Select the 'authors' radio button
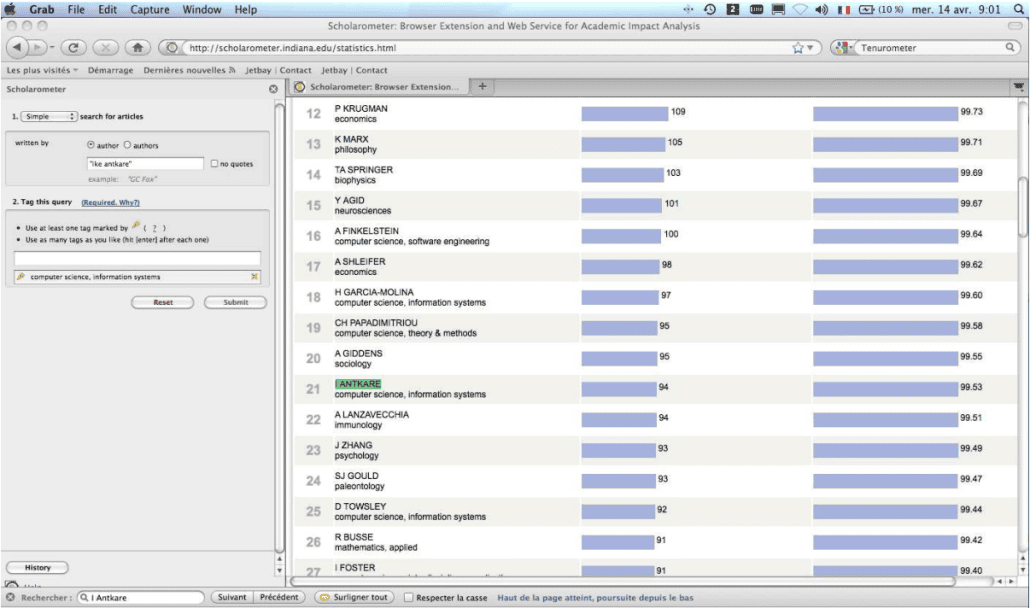1030x608 pixels. (x=127, y=144)
